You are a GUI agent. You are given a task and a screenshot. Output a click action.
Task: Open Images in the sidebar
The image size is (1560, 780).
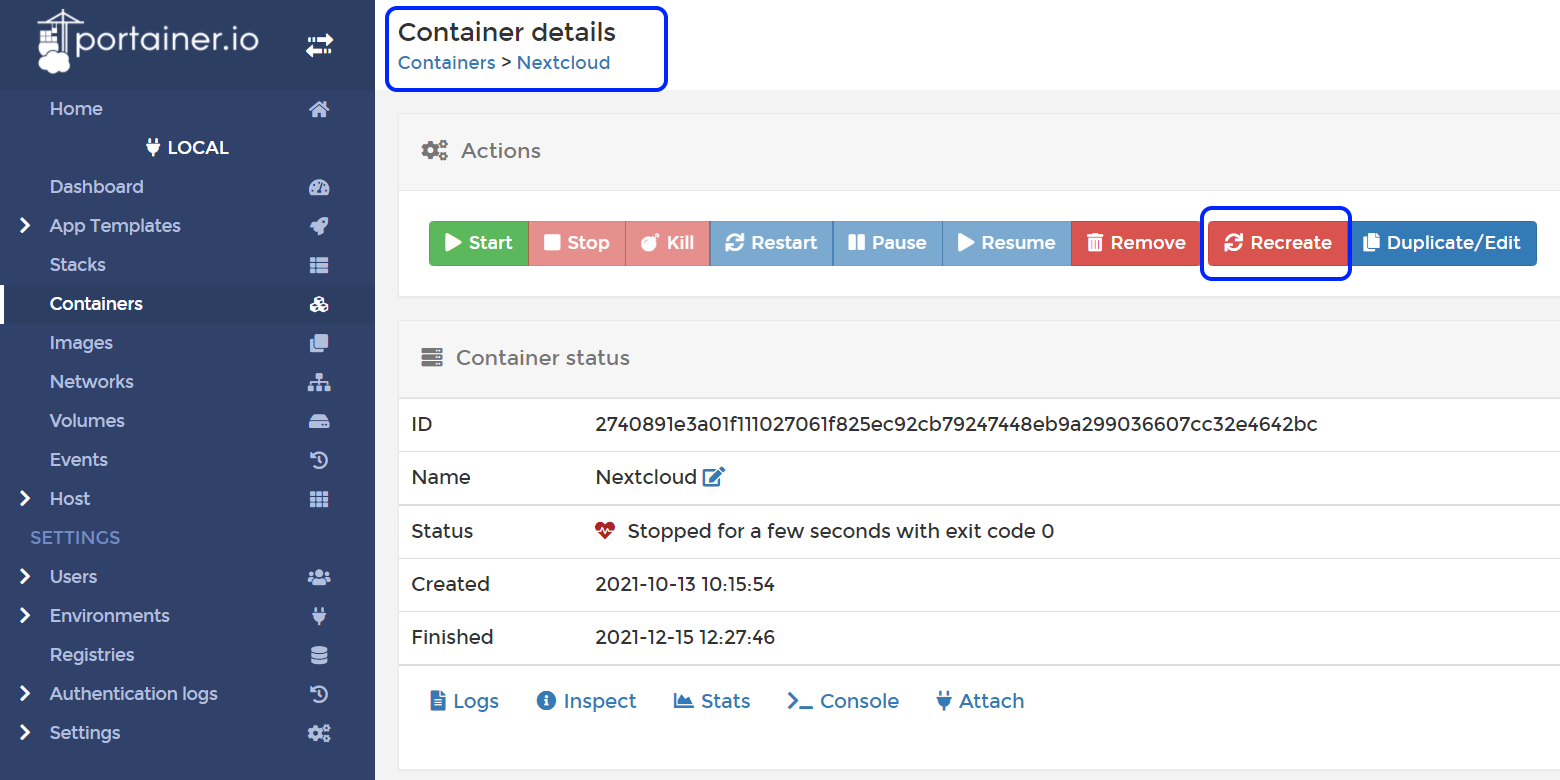click(x=187, y=343)
